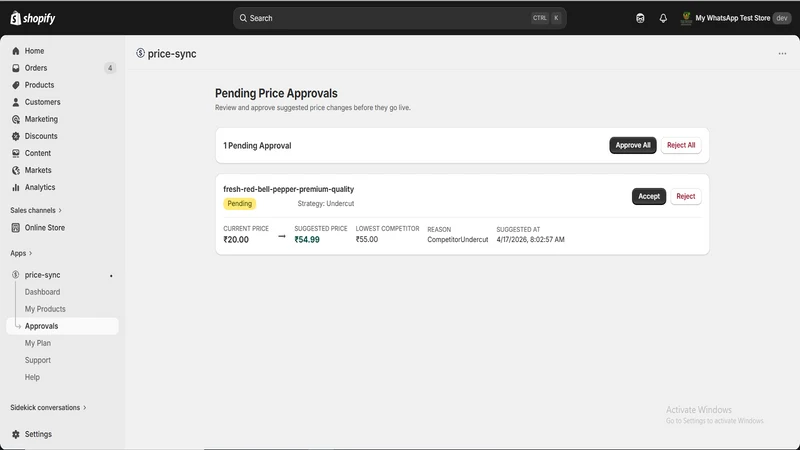
Task: Click the suggested at timestamp 4/17/2026
Action: [530, 240]
